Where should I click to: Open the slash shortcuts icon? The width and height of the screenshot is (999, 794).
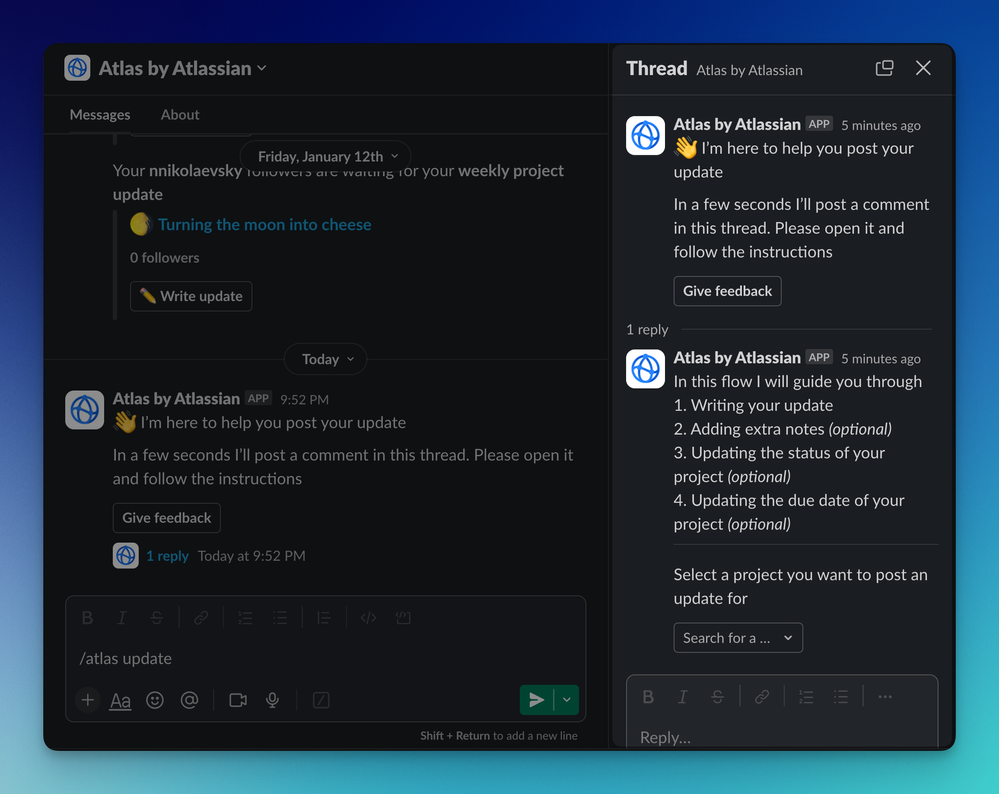(x=321, y=700)
